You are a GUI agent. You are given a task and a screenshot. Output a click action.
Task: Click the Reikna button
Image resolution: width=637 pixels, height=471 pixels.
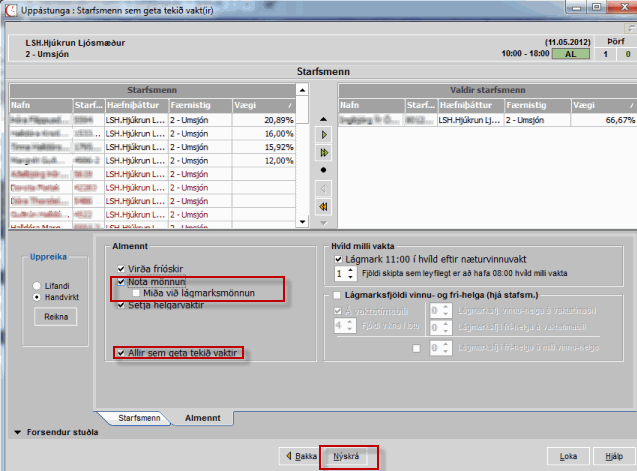[x=56, y=317]
